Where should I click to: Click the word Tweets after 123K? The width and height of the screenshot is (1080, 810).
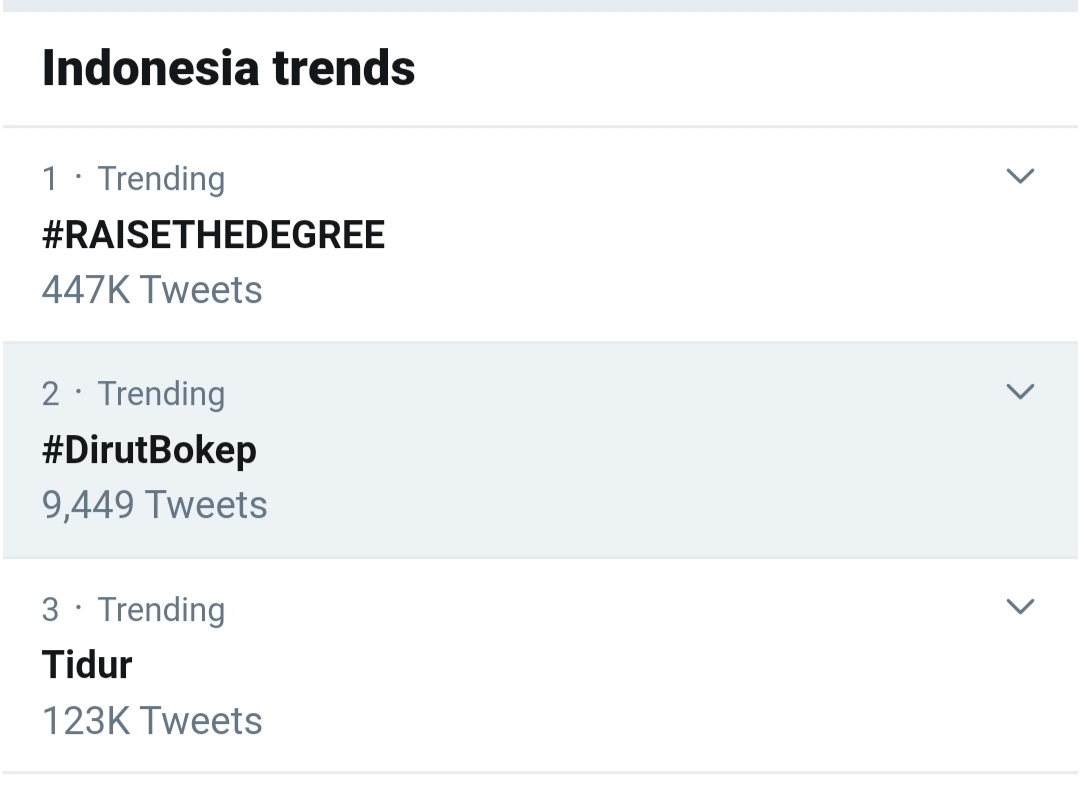tap(200, 721)
